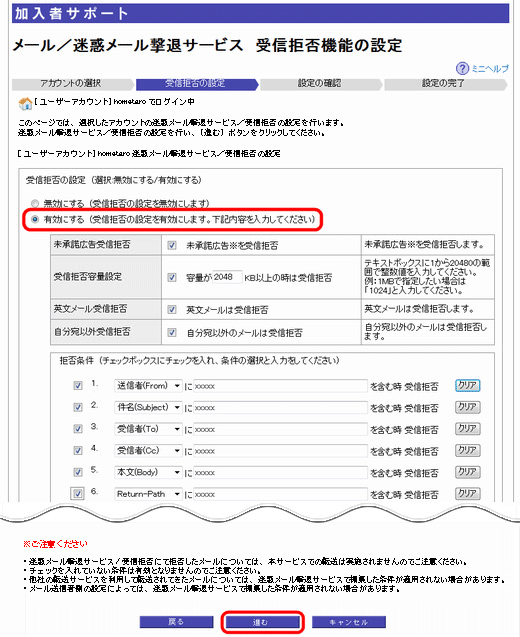Uncheck the 英文メールは受信拒否 checkbox
Viewport: 520px width, 637px height.
click(x=172, y=310)
